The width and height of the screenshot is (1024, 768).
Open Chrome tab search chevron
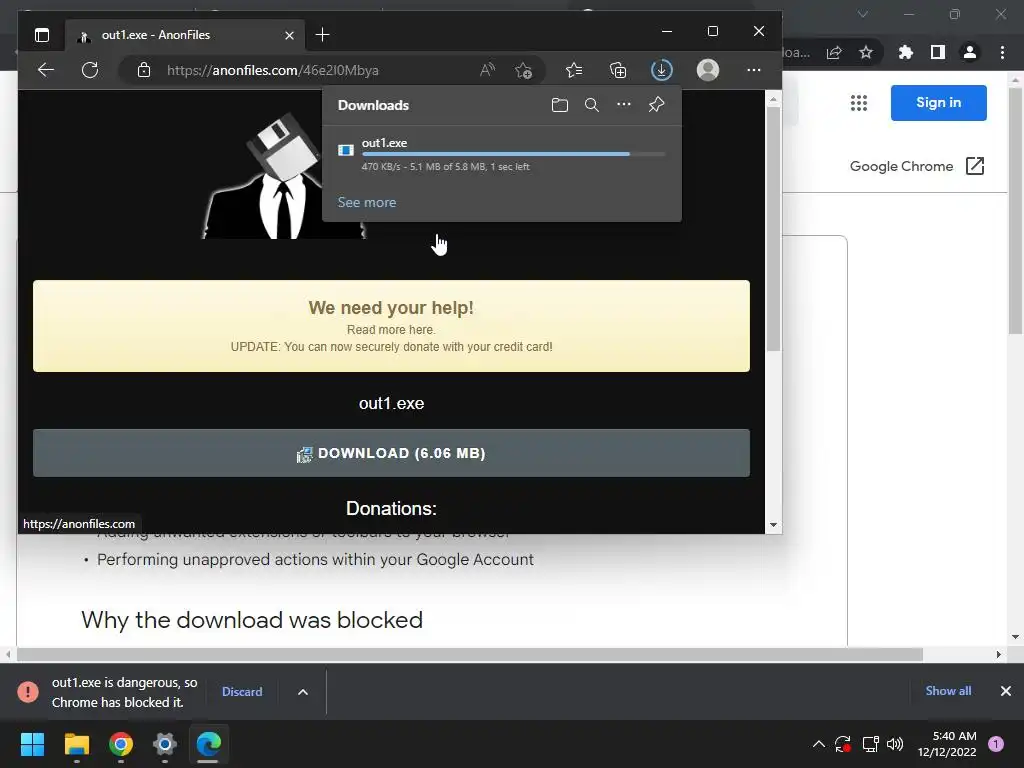(863, 14)
